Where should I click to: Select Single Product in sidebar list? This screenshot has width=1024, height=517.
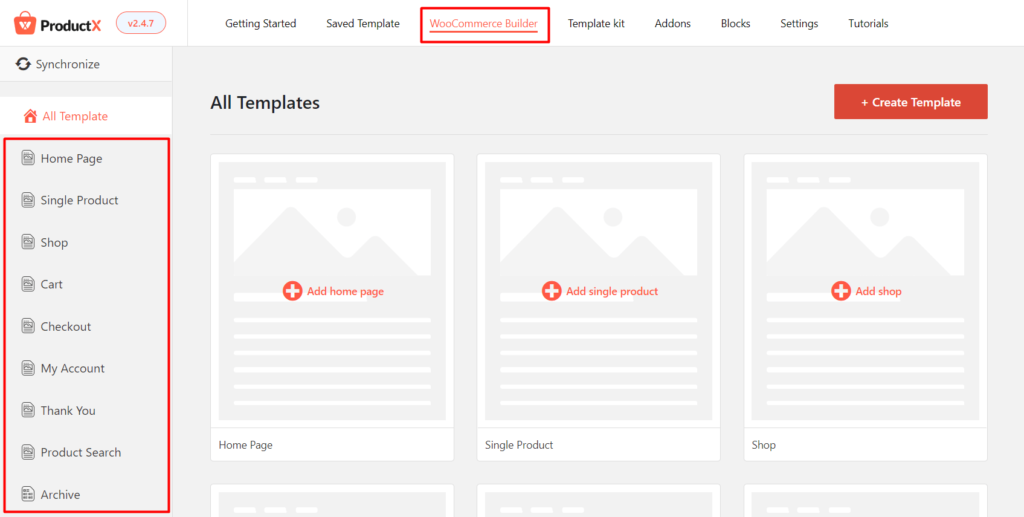pyautogui.click(x=79, y=200)
